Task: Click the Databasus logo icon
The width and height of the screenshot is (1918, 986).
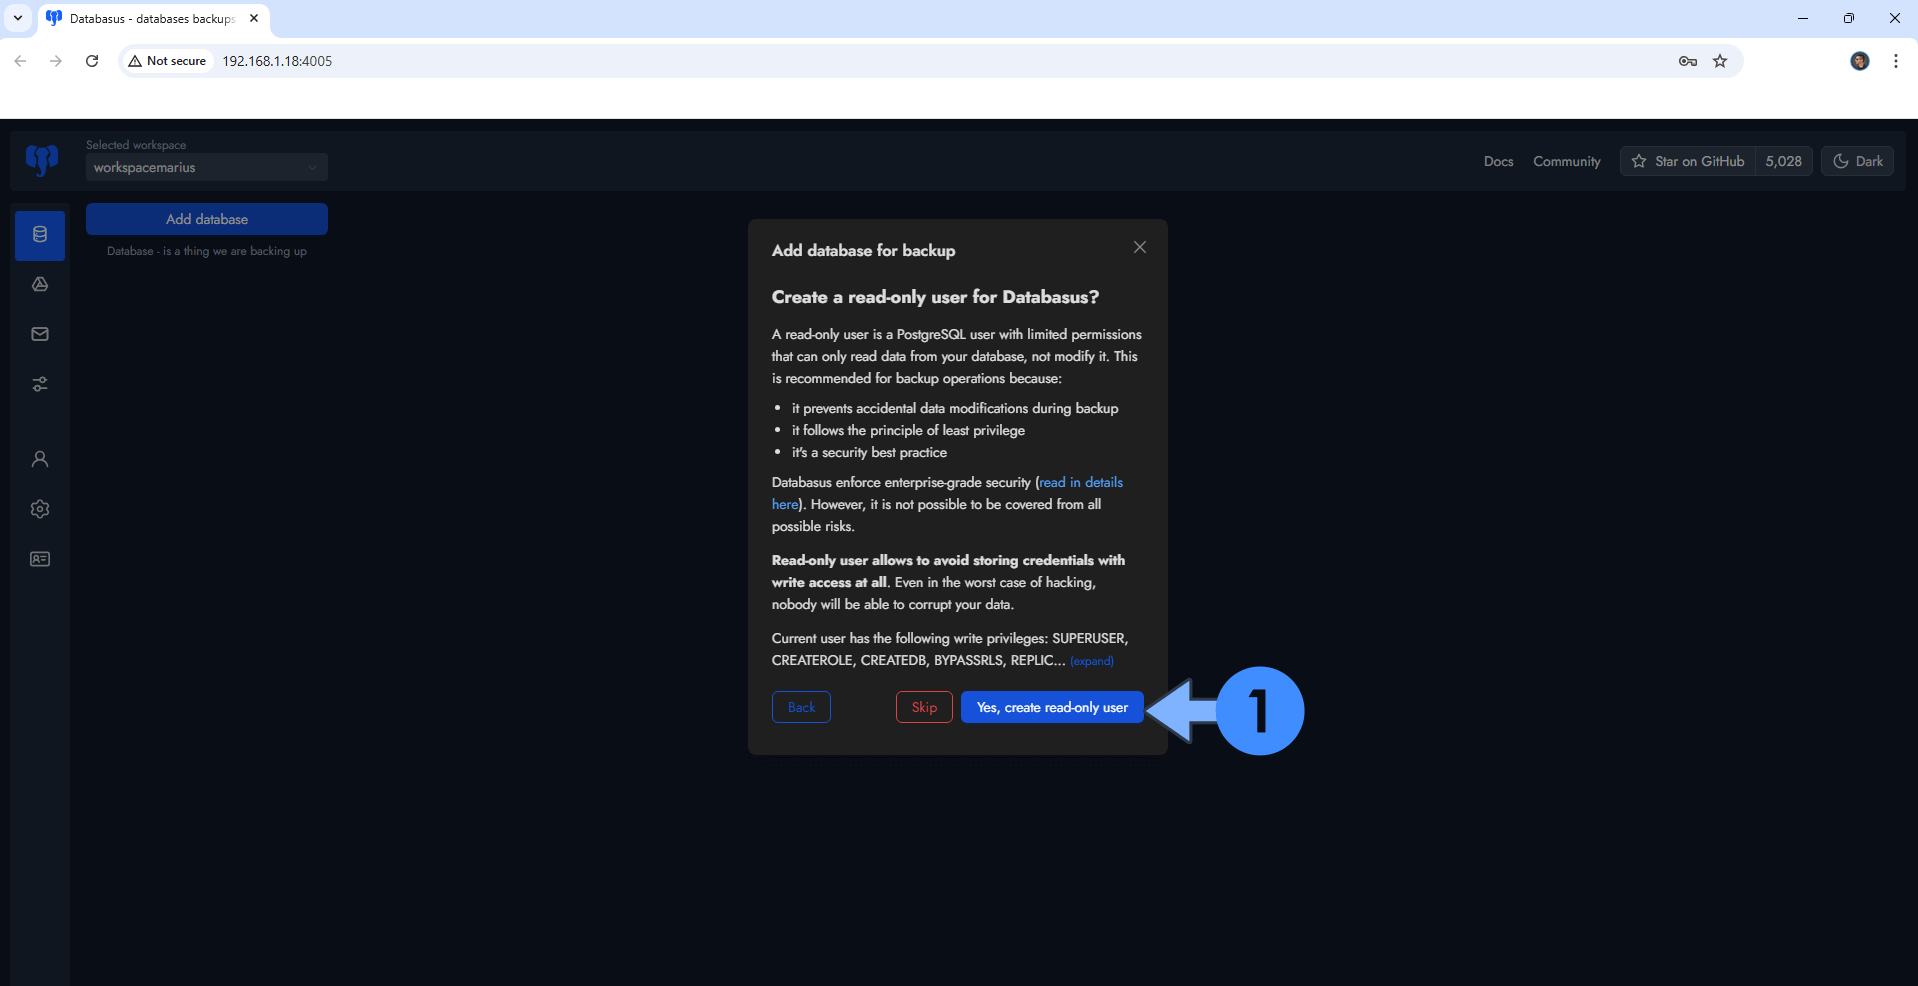Action: tap(42, 160)
